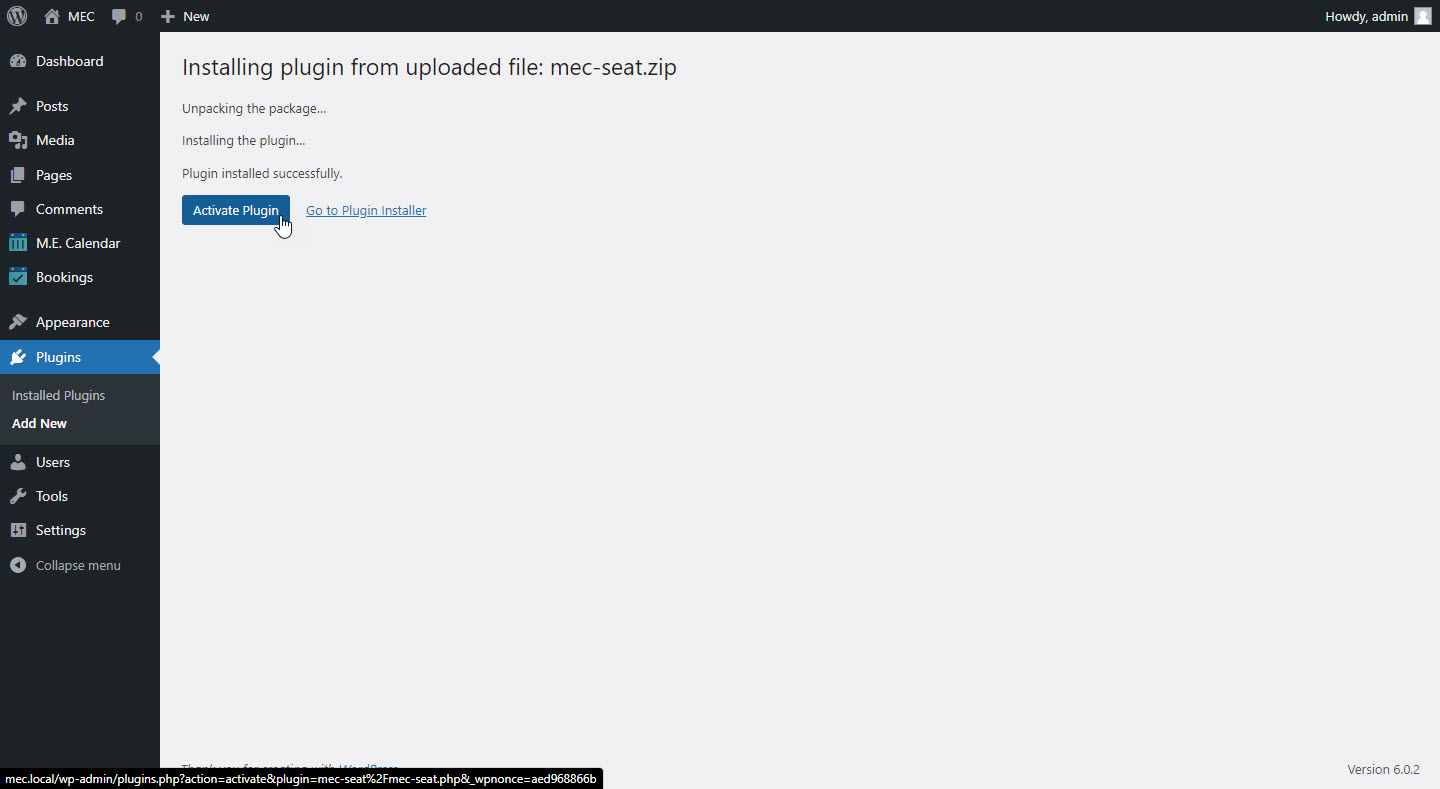
Task: Click the Bookings checkmark calendar icon
Action: pos(18,277)
